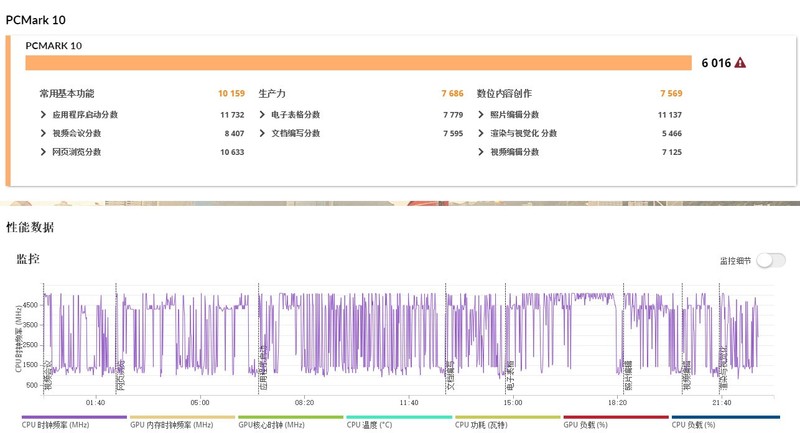Click the red warning triangle beside 6 016
This screenshot has width=800, height=433.
pos(740,63)
